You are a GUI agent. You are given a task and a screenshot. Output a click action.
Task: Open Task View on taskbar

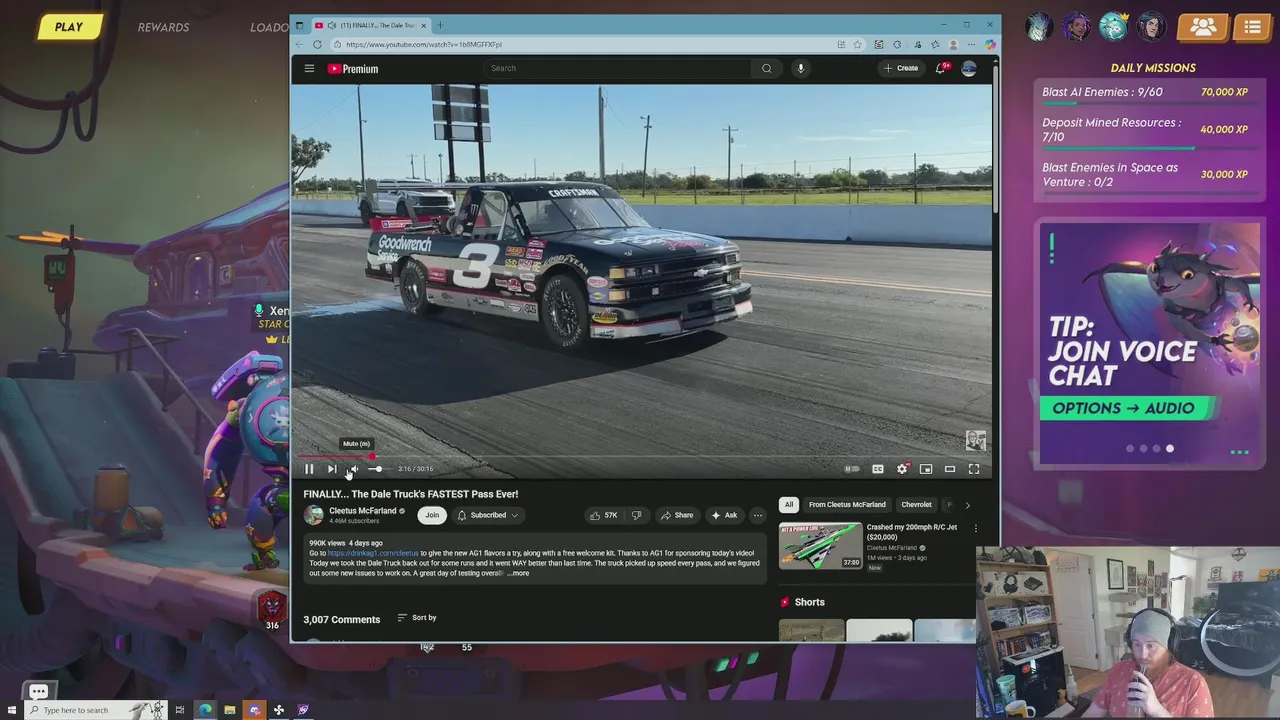click(180, 710)
